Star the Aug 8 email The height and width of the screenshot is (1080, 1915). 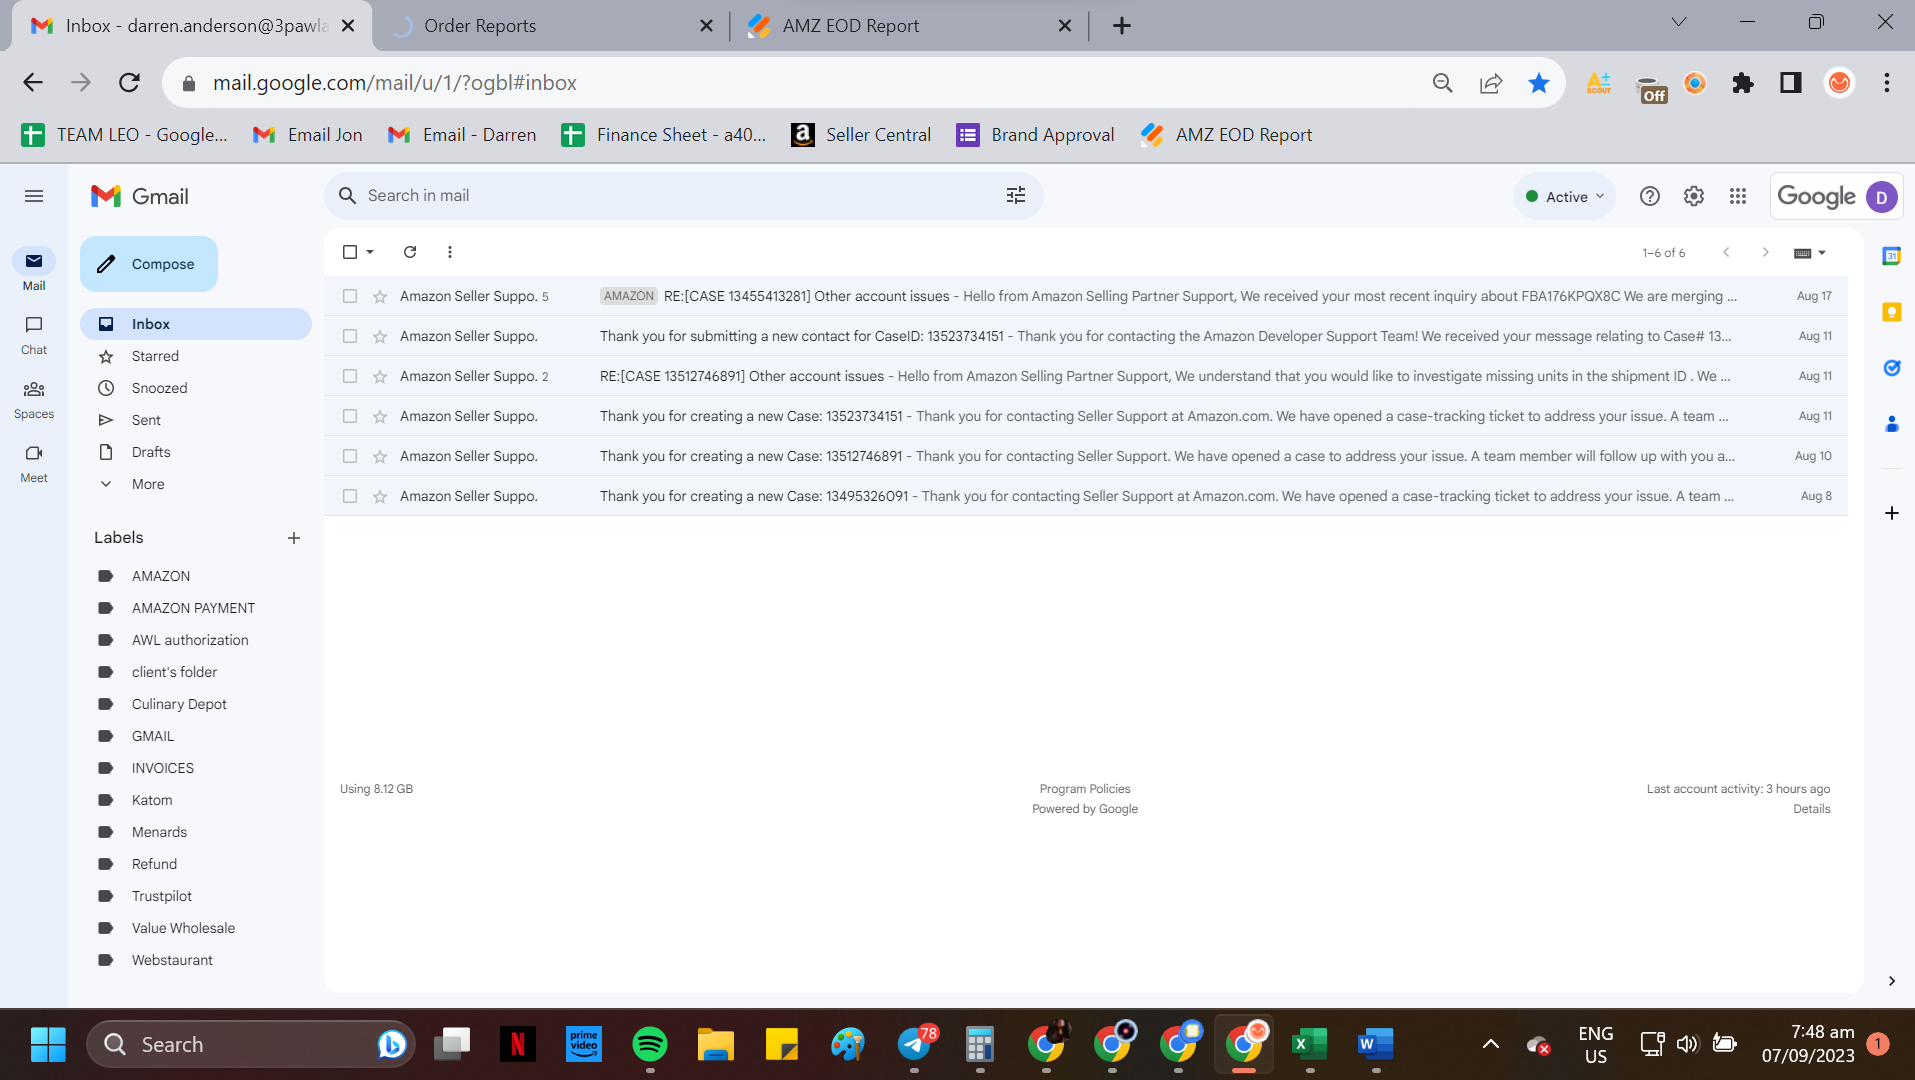click(x=380, y=496)
